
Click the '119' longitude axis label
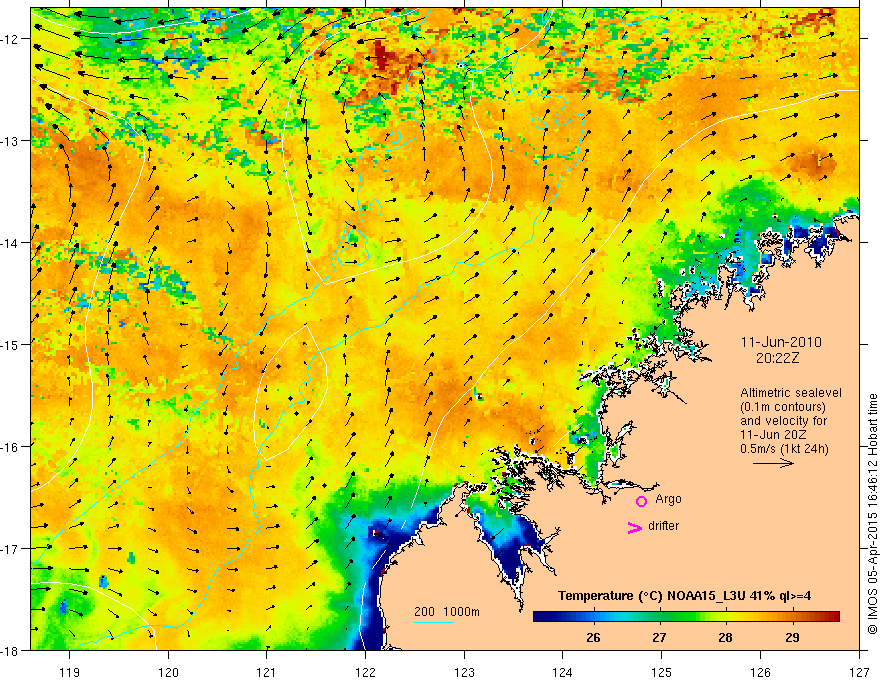(70, 673)
